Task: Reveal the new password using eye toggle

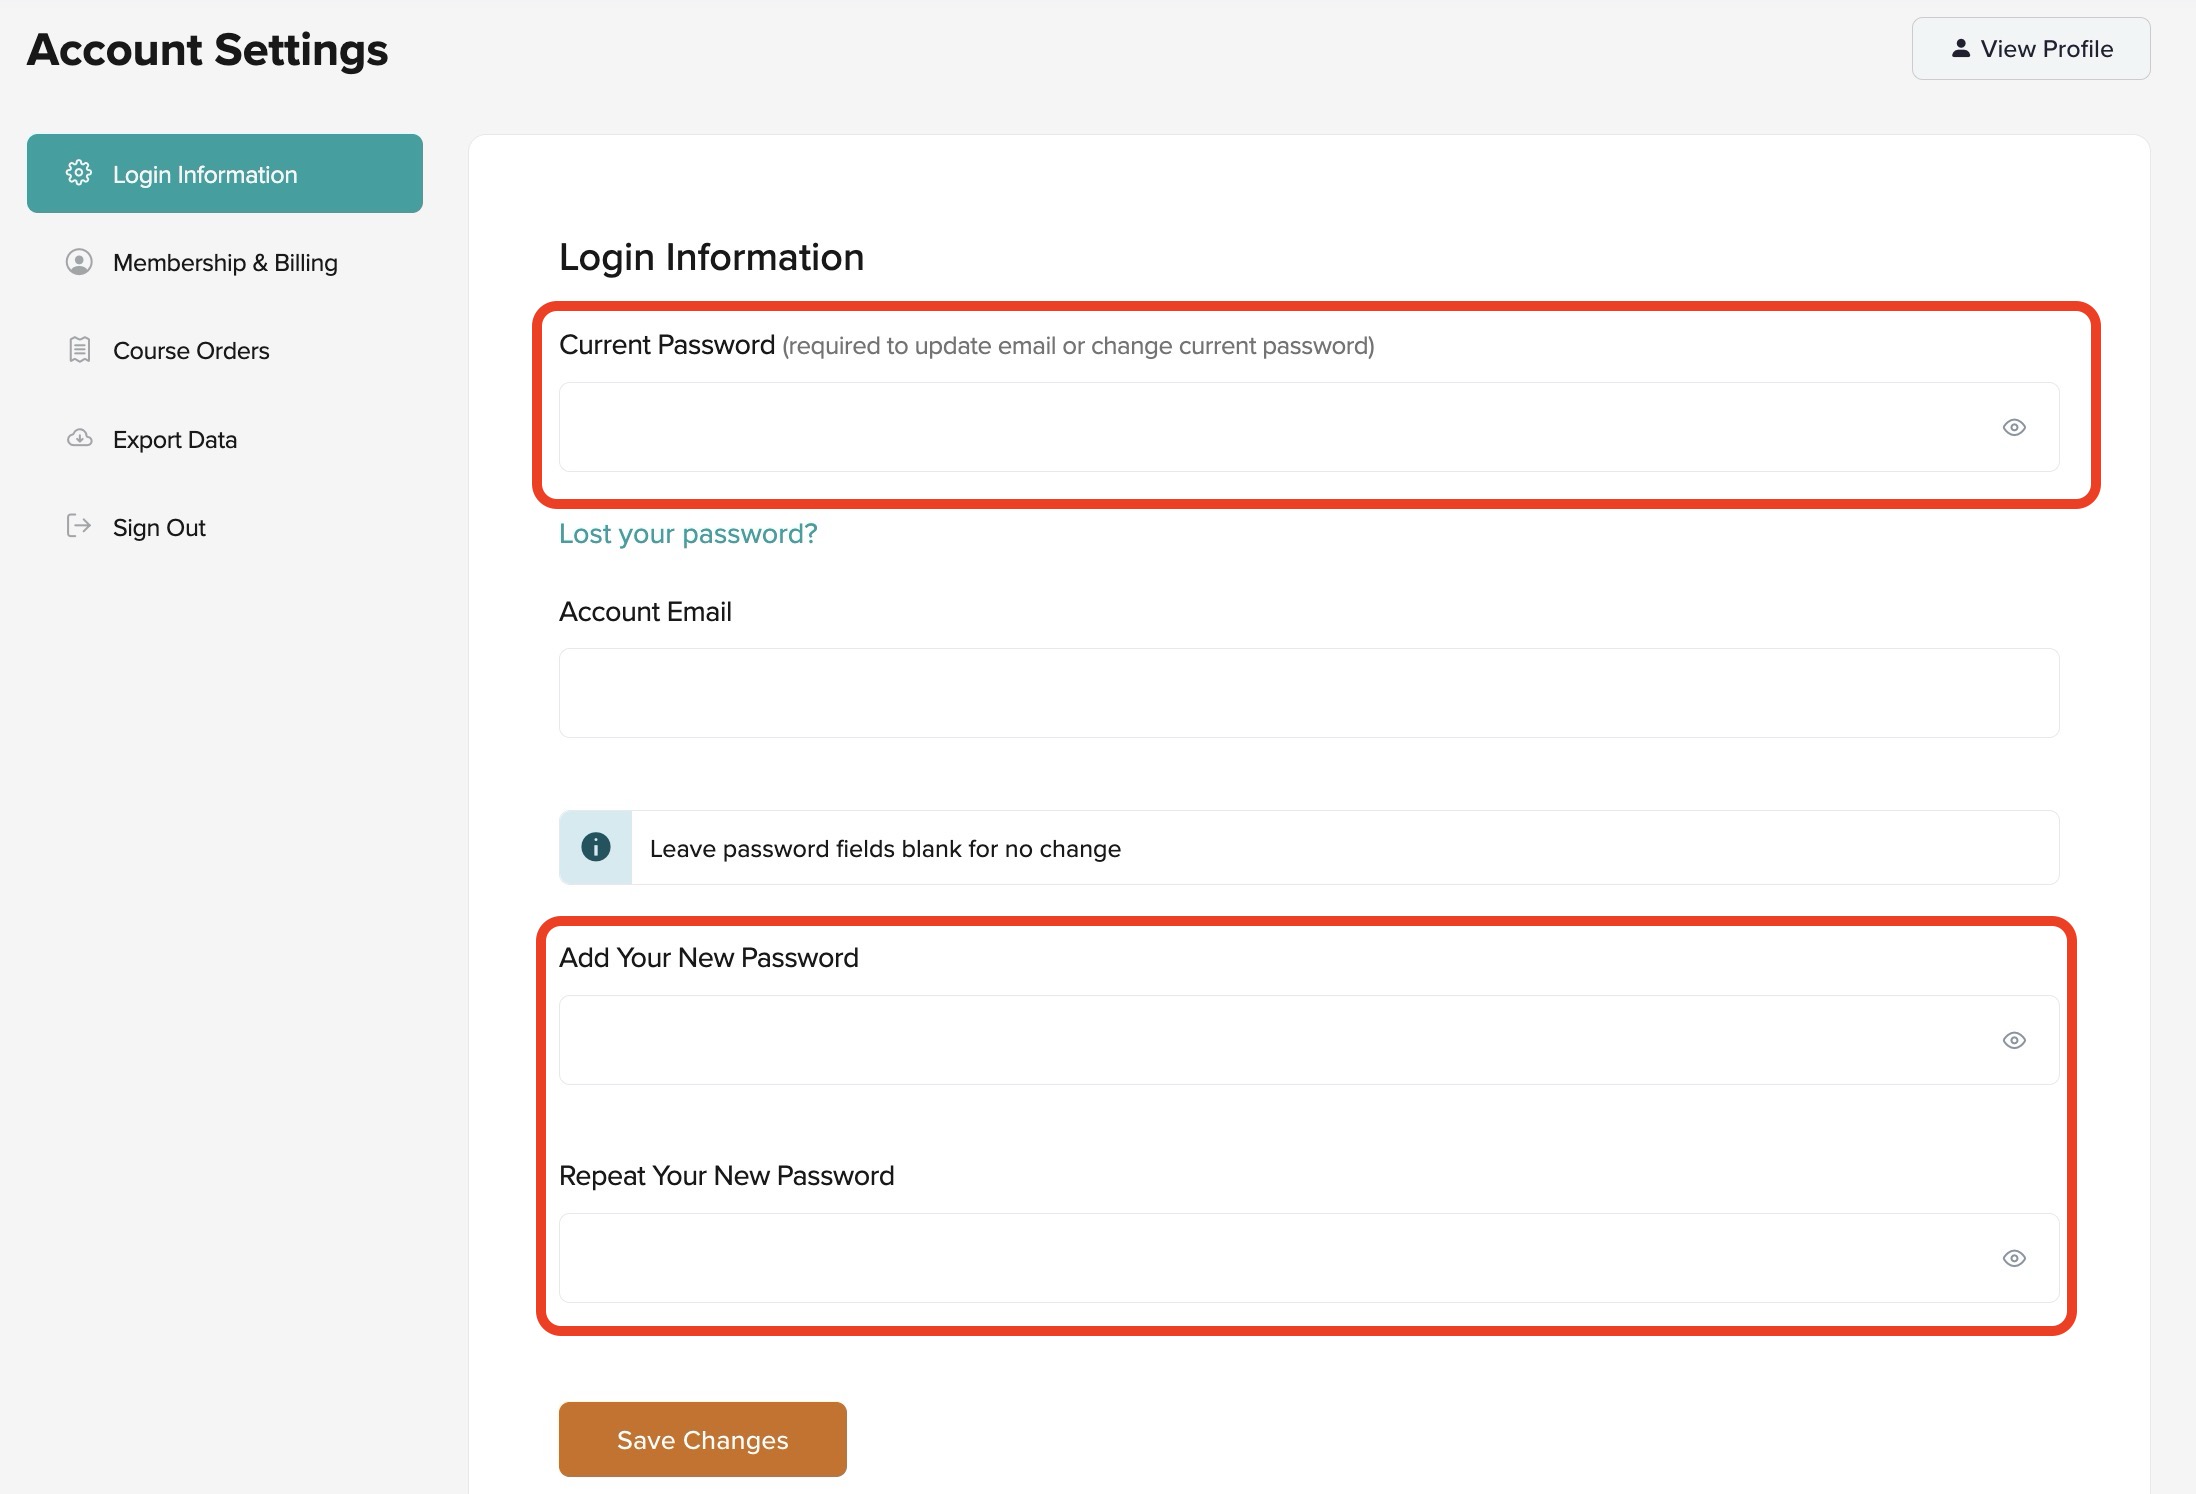Action: [x=2014, y=1040]
